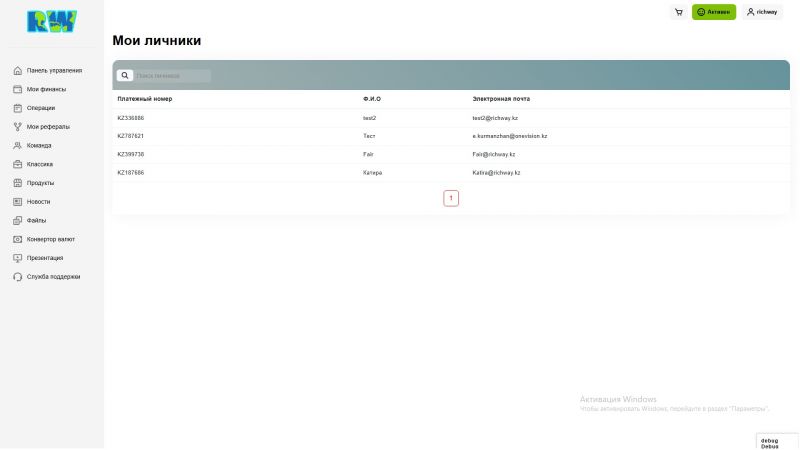
Task: Open the richway user profile button
Action: pyautogui.click(x=762, y=12)
